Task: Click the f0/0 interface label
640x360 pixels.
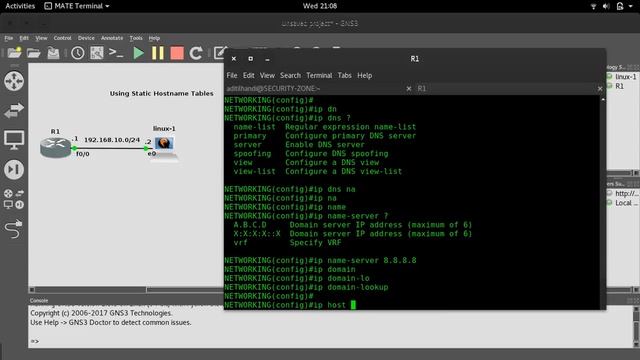Action: pyautogui.click(x=83, y=154)
